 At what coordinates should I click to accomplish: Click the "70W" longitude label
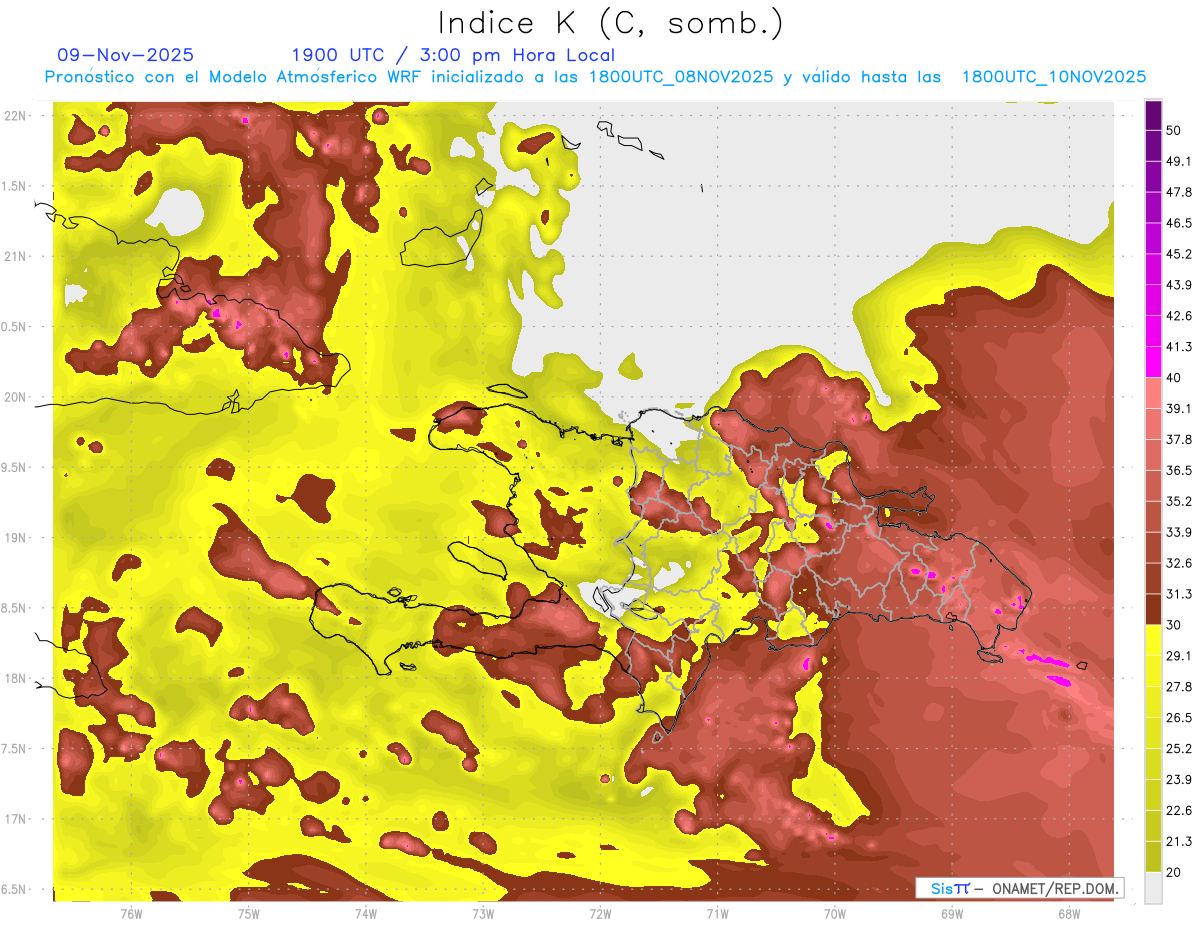(834, 913)
